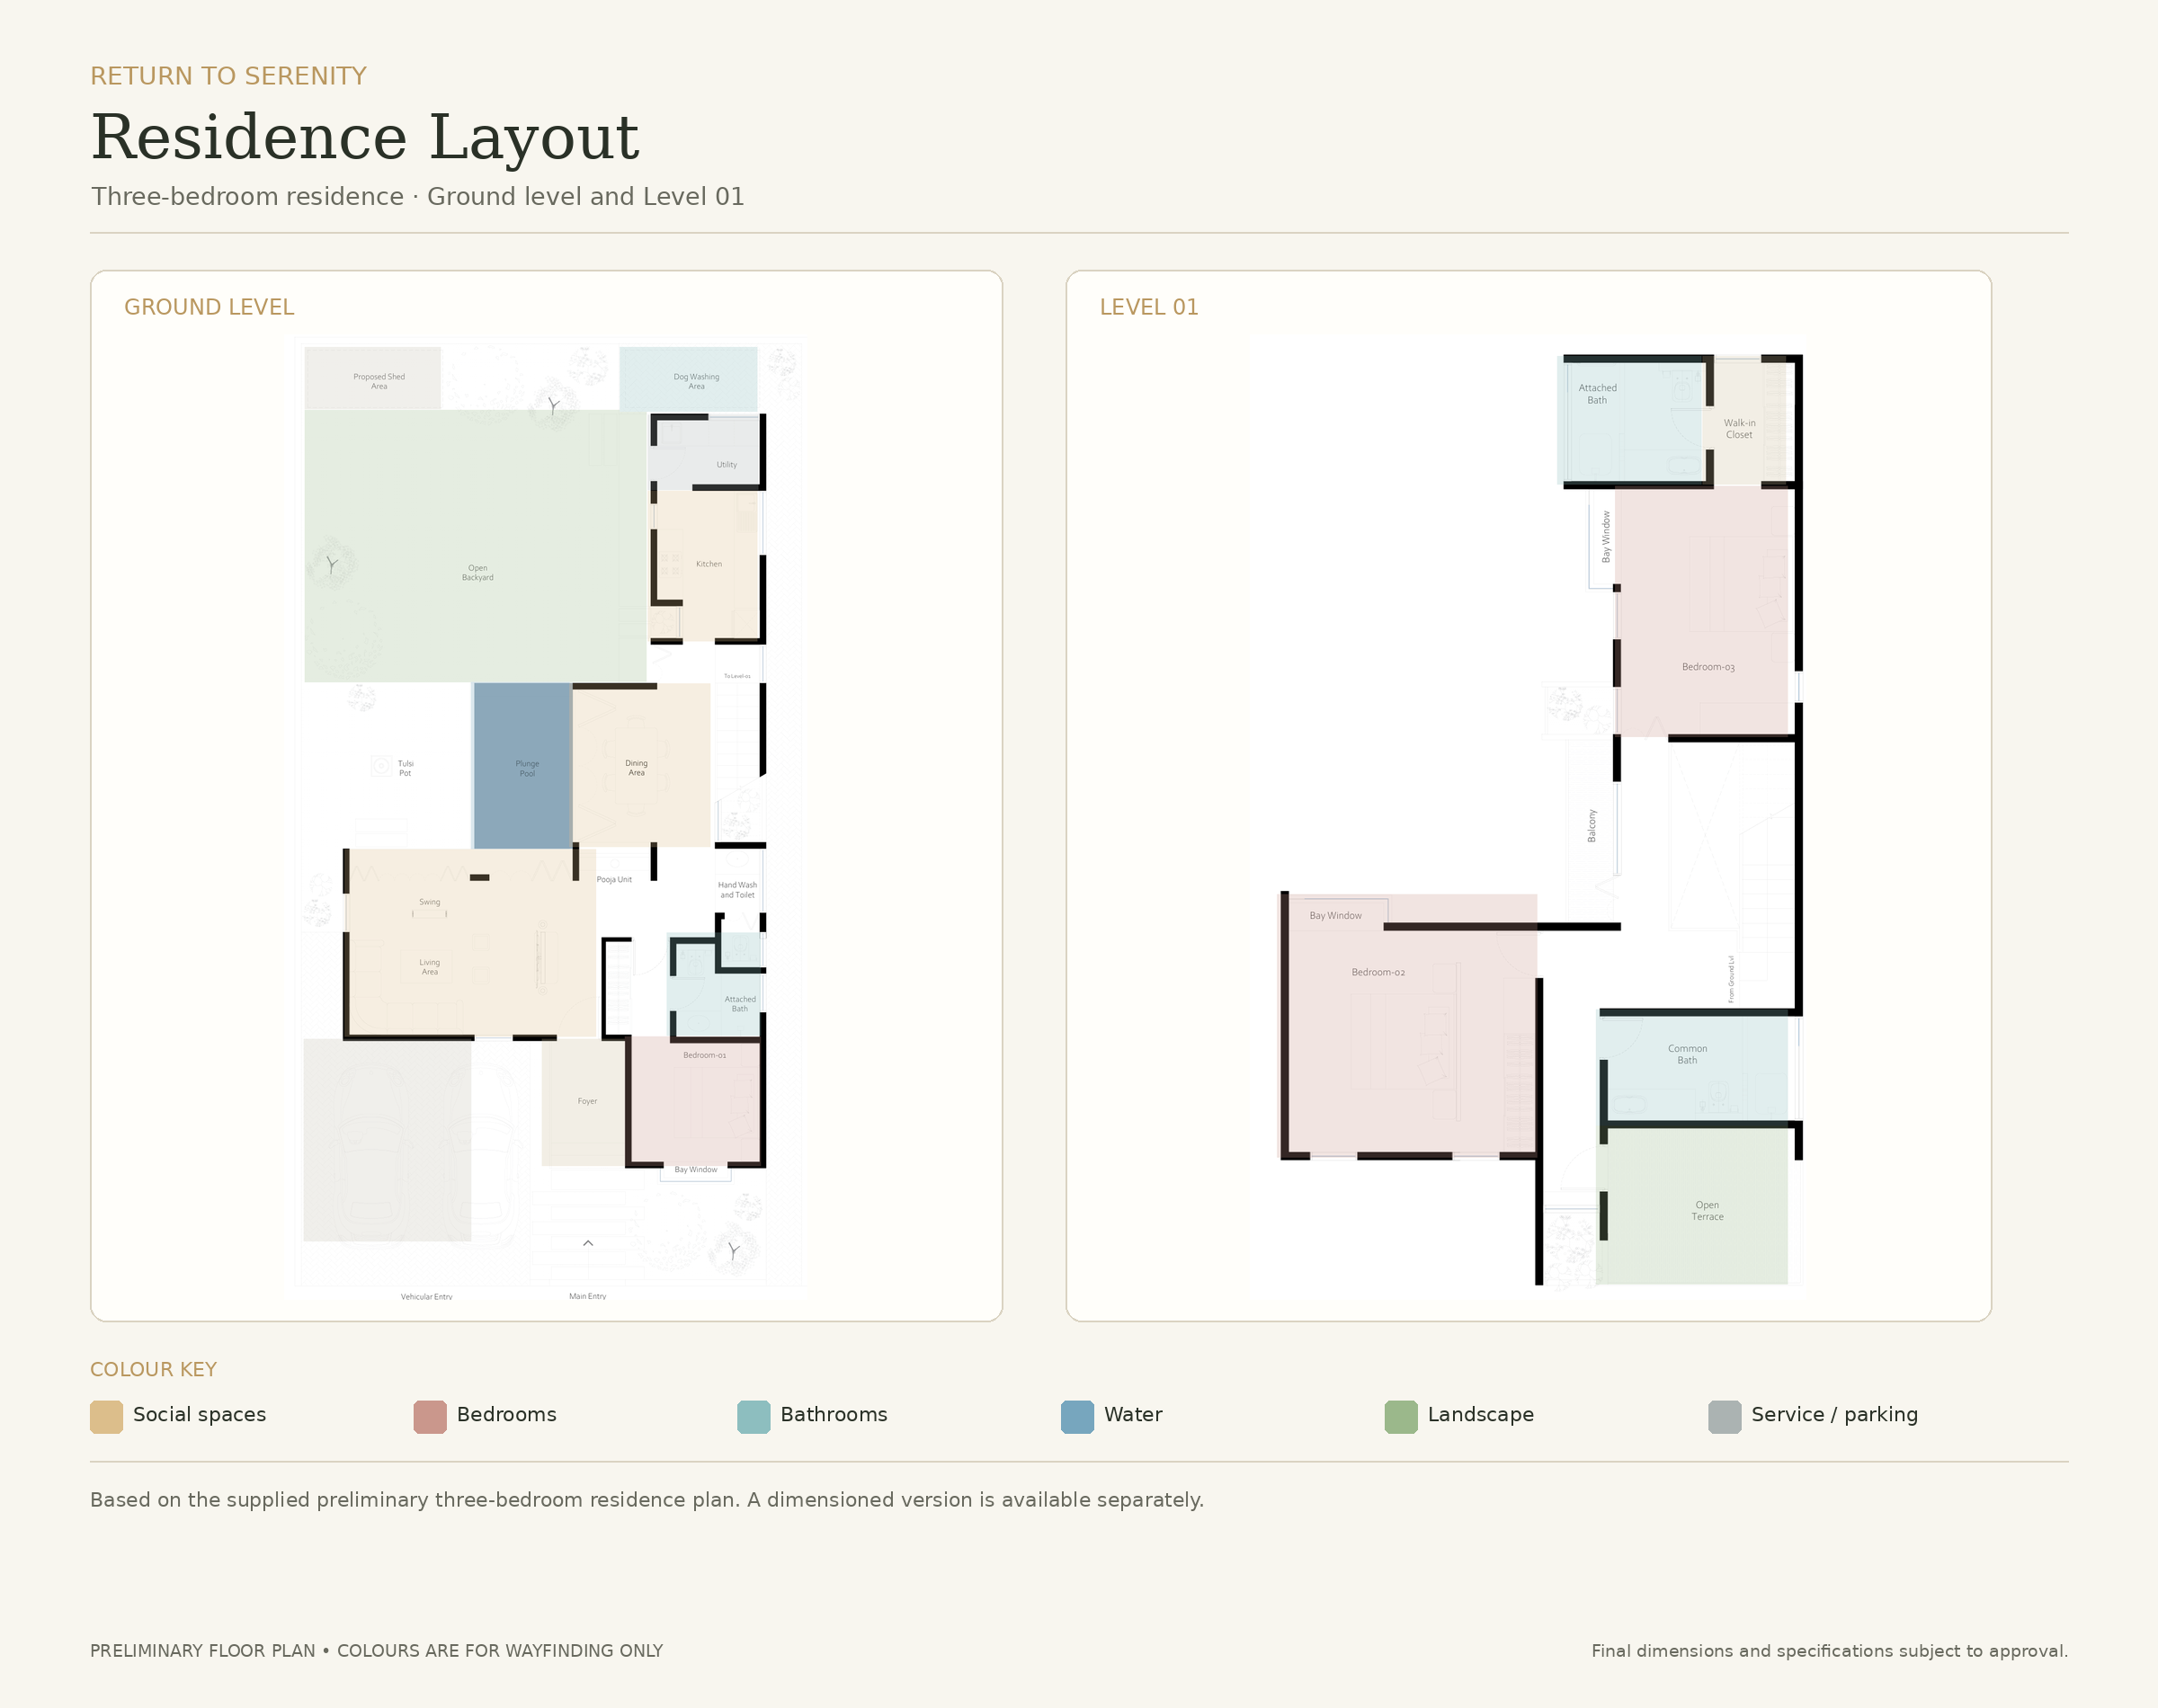Click the Bedrooms colour swatch
Screen dimensions: 2158x1708
click(430, 1417)
